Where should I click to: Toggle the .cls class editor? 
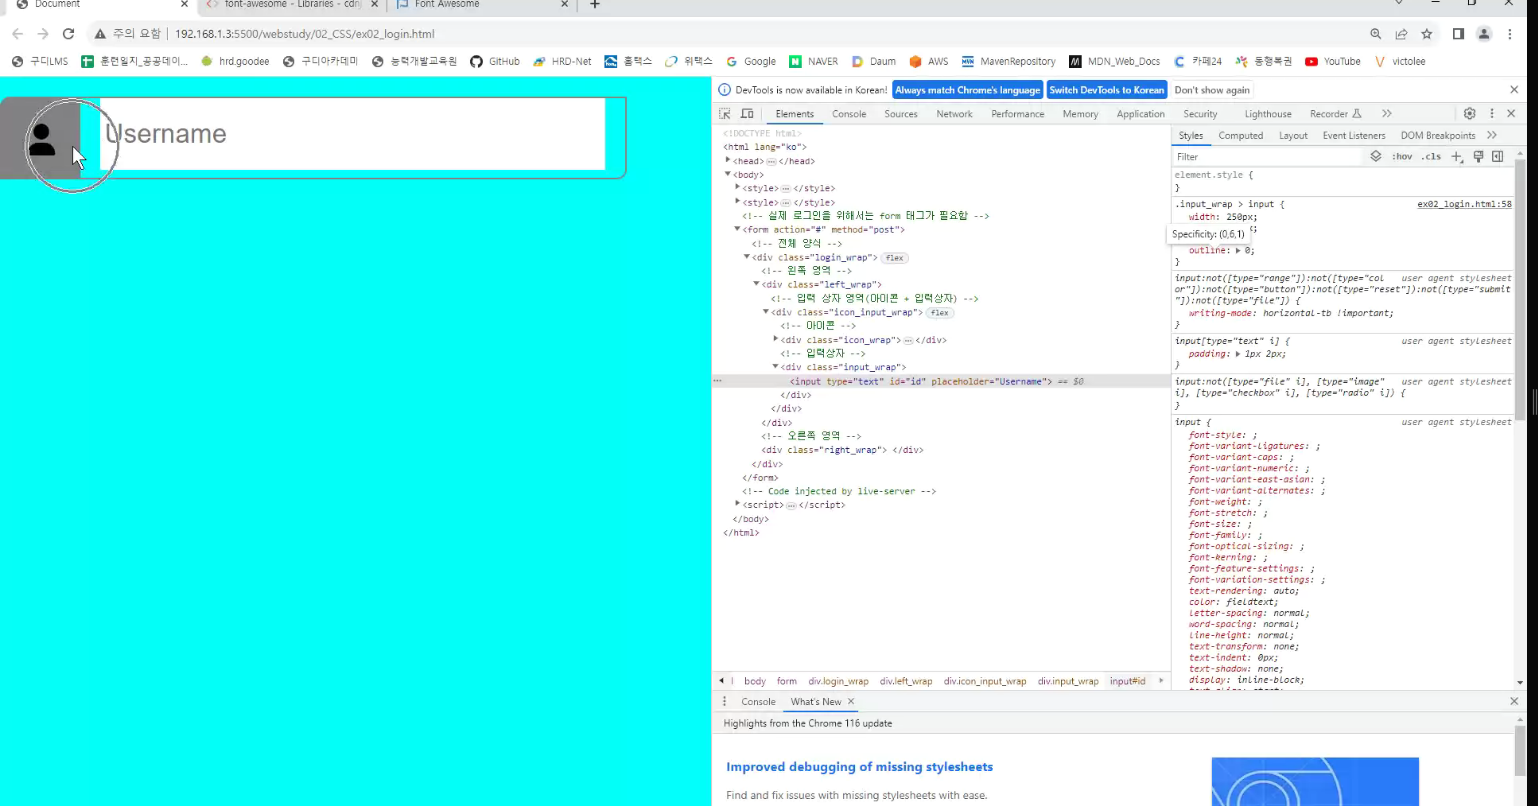1432,156
